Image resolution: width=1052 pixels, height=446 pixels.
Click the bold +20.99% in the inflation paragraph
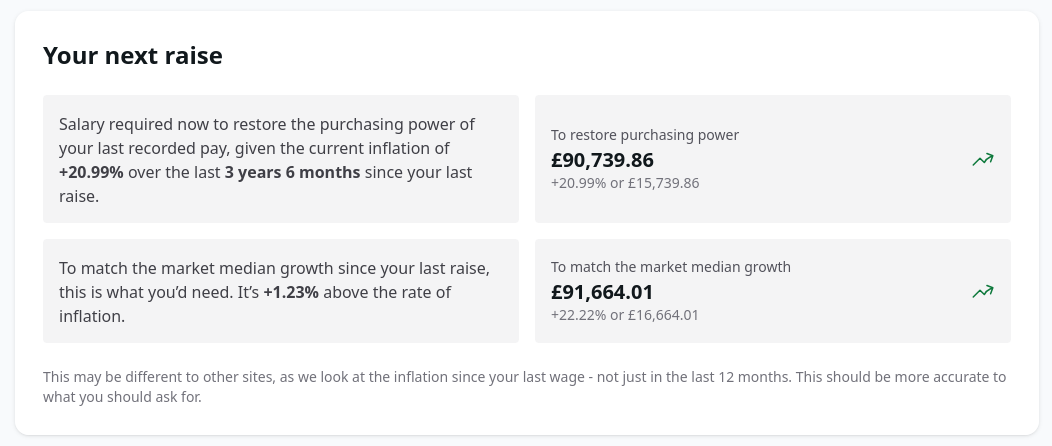click(91, 173)
